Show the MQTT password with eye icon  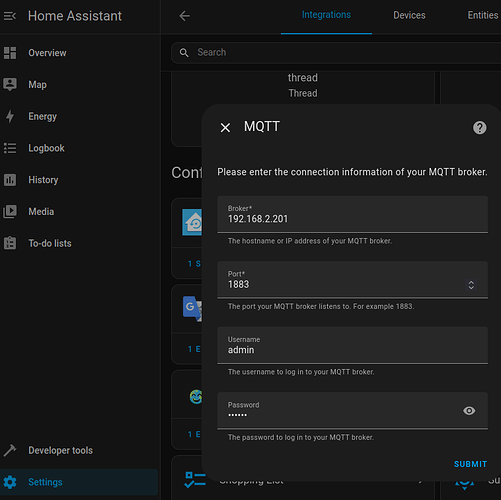click(x=469, y=411)
